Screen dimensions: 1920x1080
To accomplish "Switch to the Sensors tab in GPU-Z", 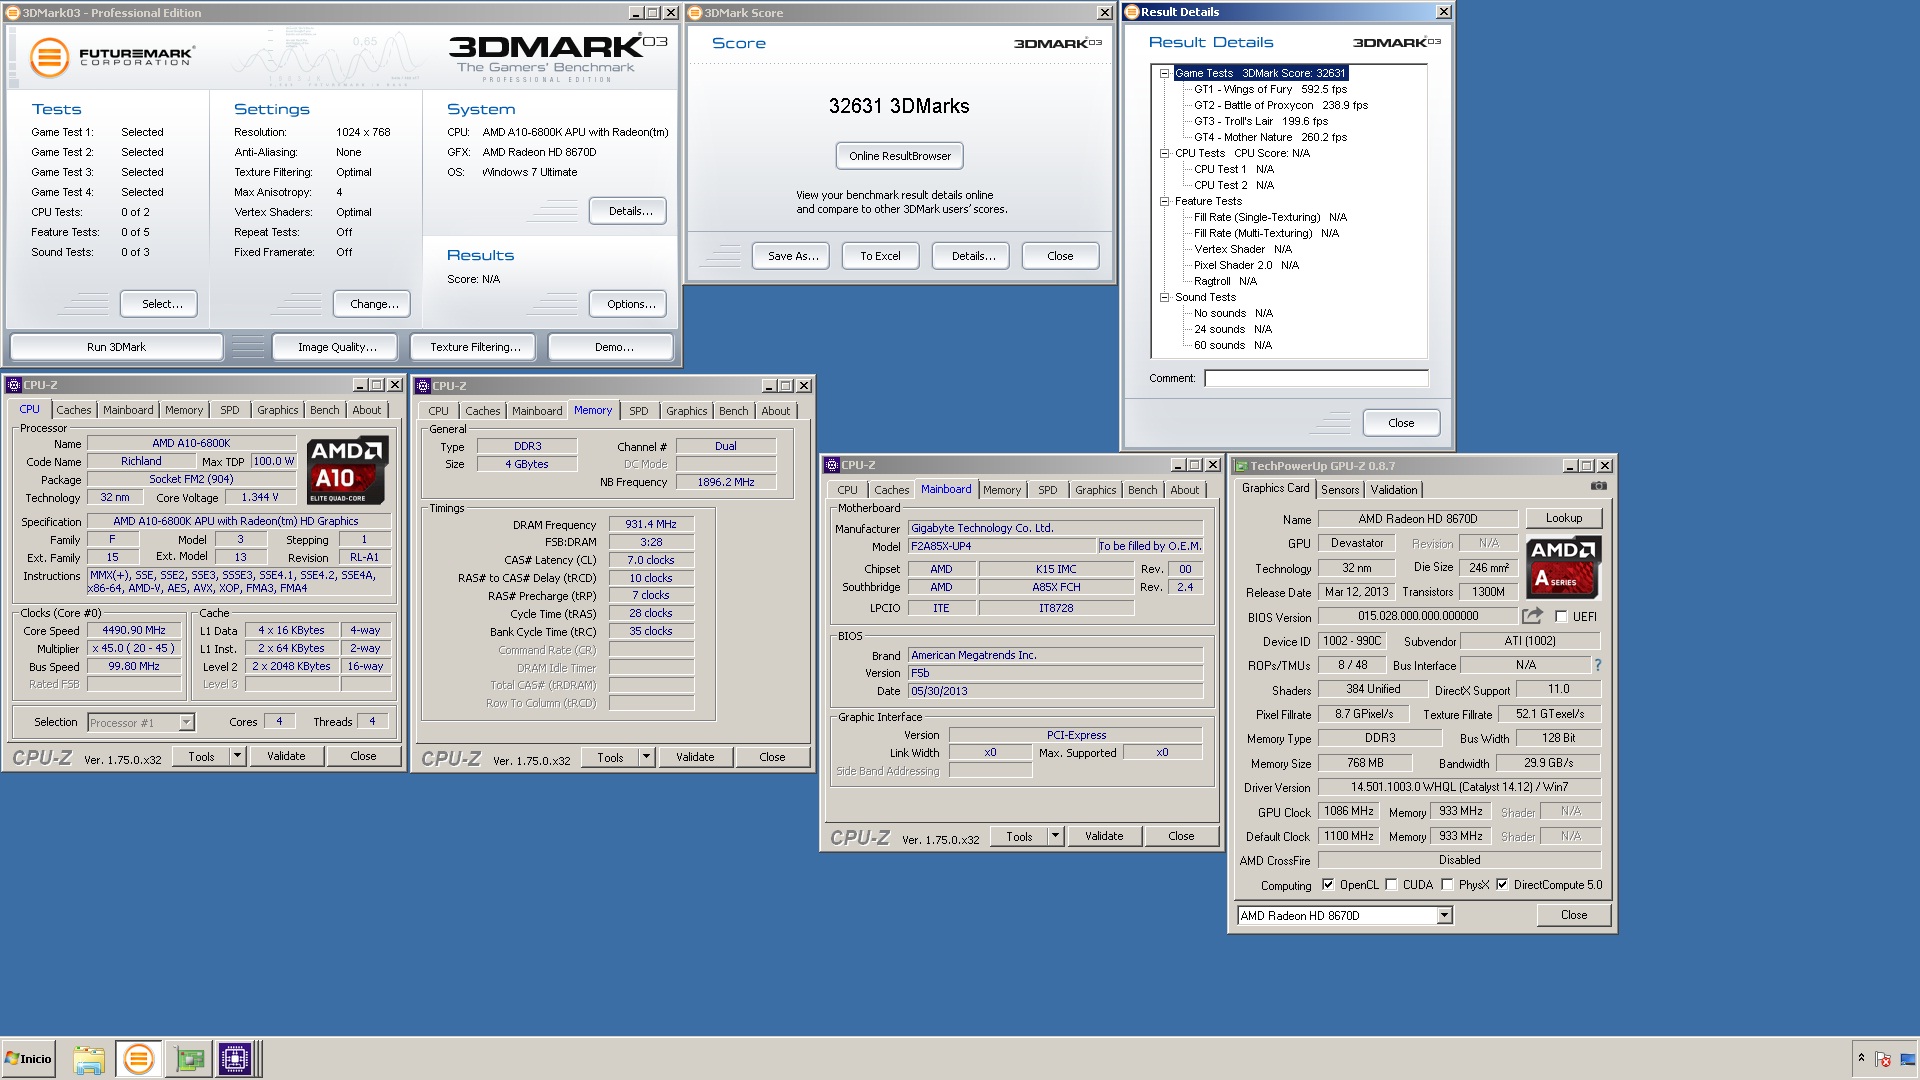I will tap(1340, 489).
